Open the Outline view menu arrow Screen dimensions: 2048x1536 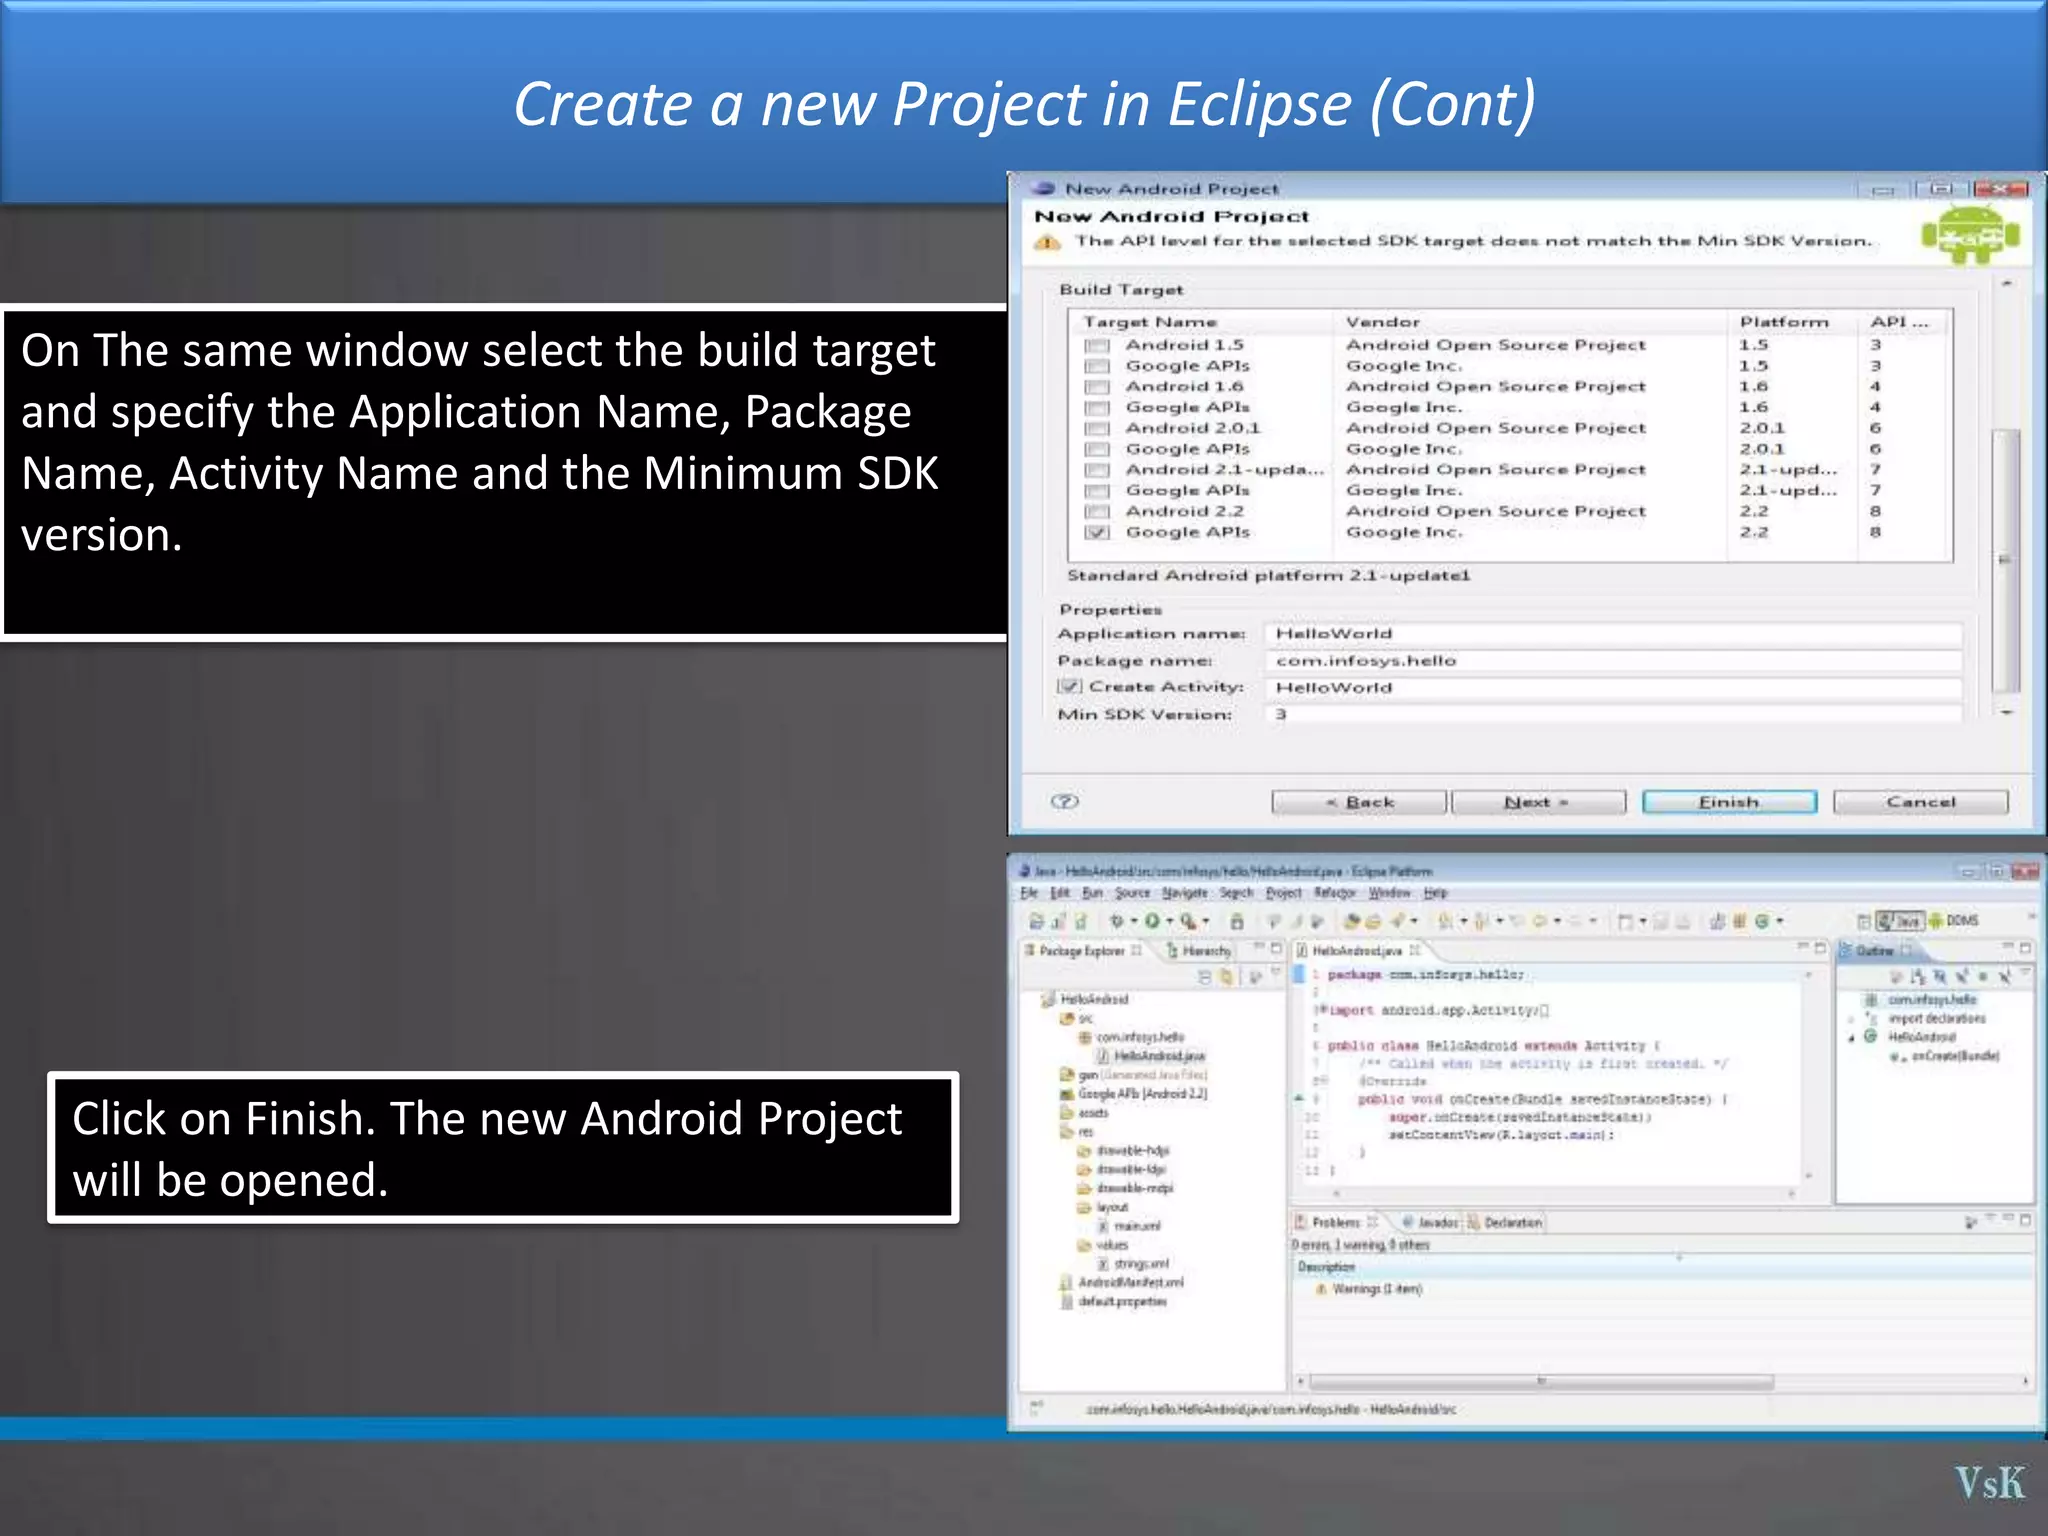click(x=2027, y=971)
